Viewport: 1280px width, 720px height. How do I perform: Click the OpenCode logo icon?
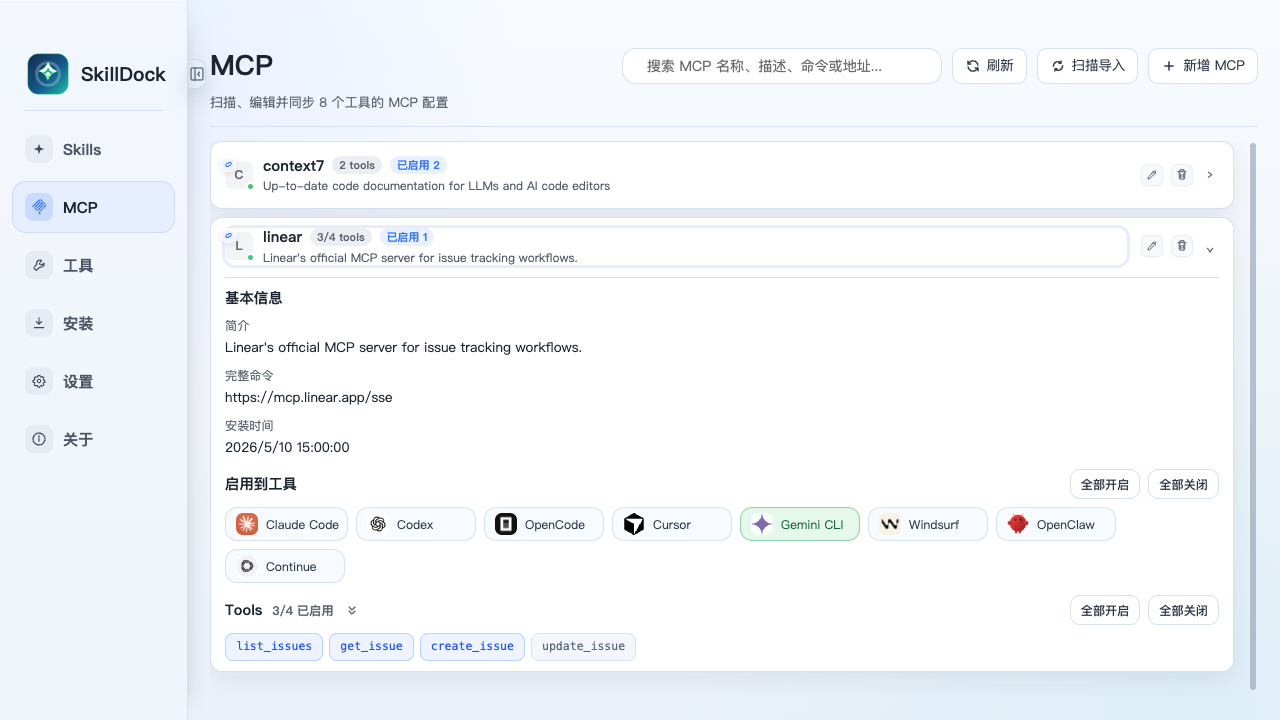click(x=506, y=524)
